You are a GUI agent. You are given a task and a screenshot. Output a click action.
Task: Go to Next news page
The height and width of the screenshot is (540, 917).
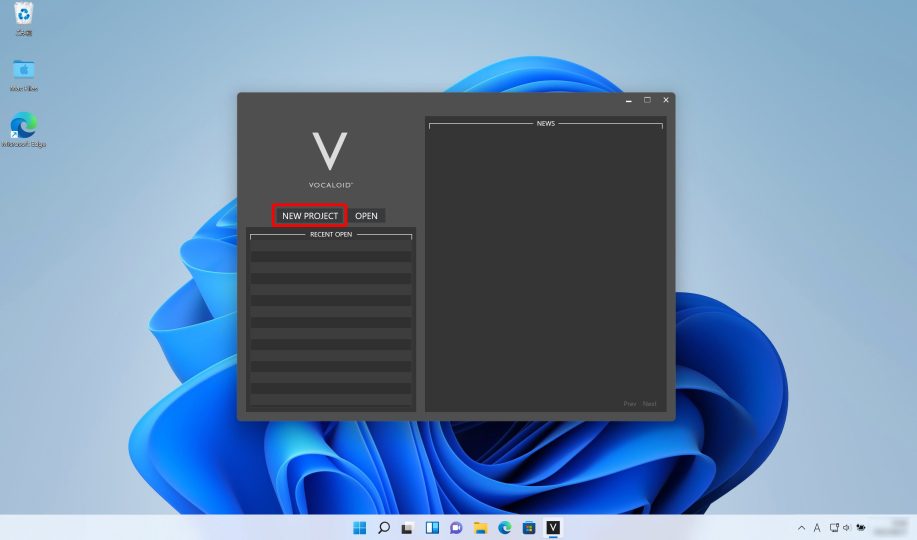[x=649, y=404]
